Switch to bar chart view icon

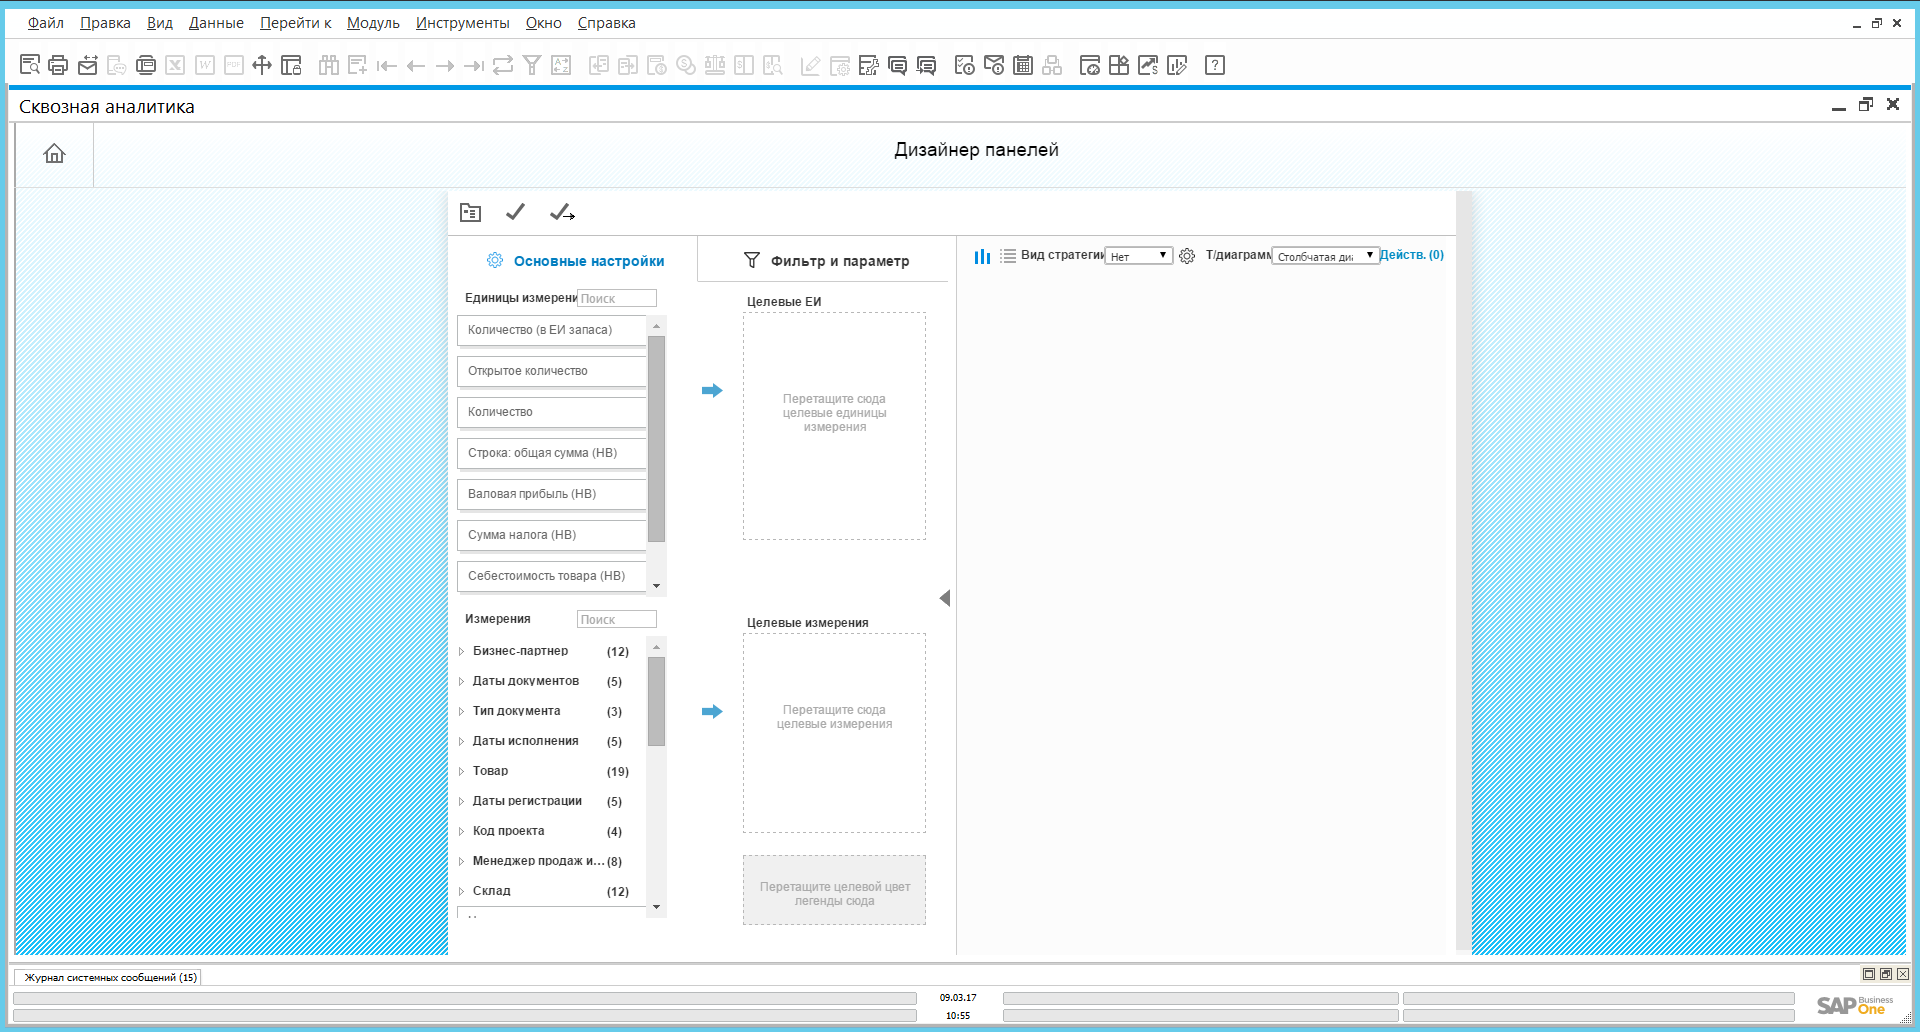click(982, 256)
